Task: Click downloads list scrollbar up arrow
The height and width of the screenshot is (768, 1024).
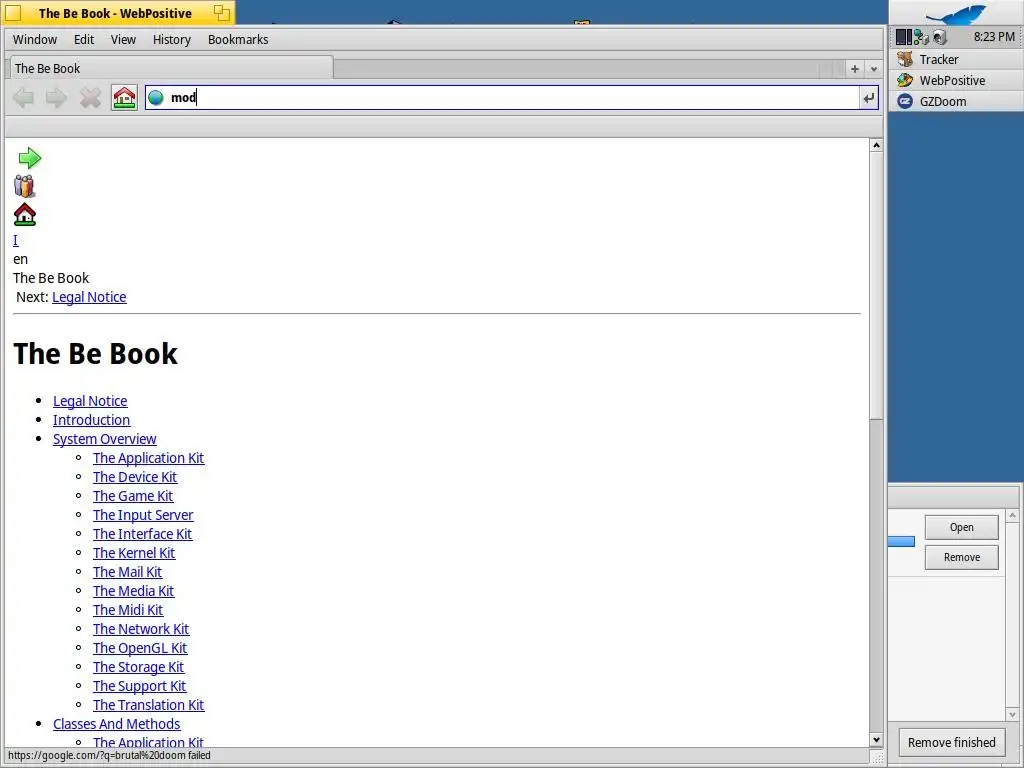Action: pyautogui.click(x=1012, y=516)
